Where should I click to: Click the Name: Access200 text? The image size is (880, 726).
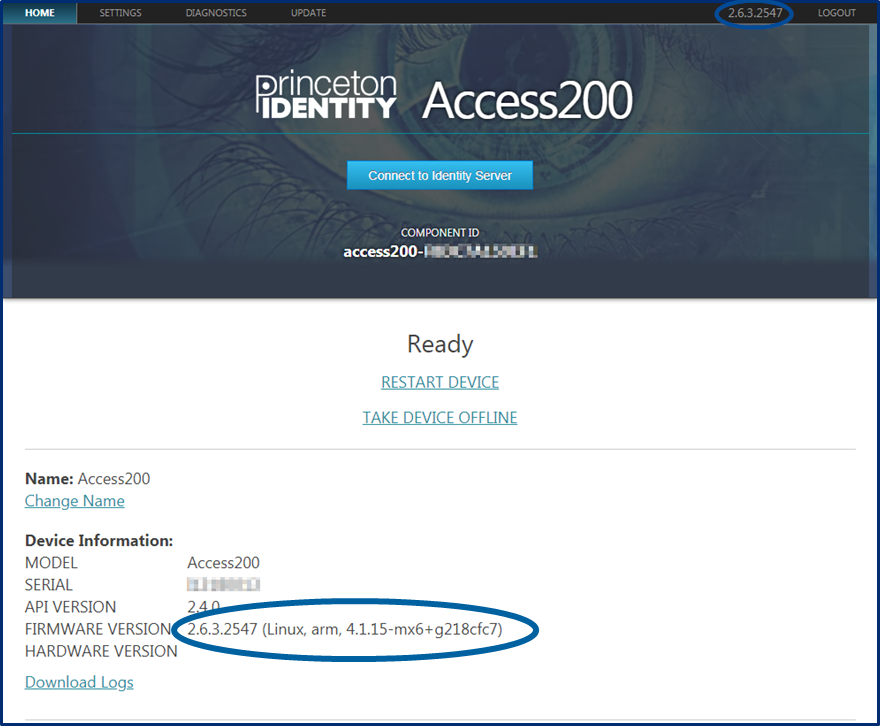(88, 479)
